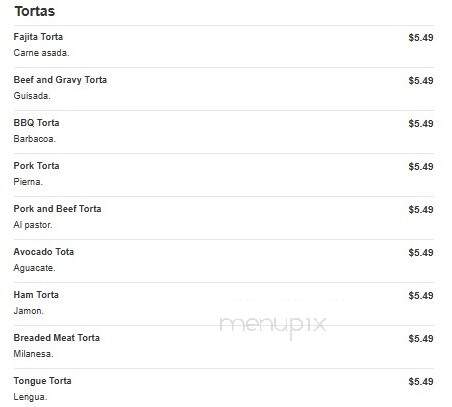Click the Tongue Torta price $5.49
This screenshot has height=407, width=452.
421,381
